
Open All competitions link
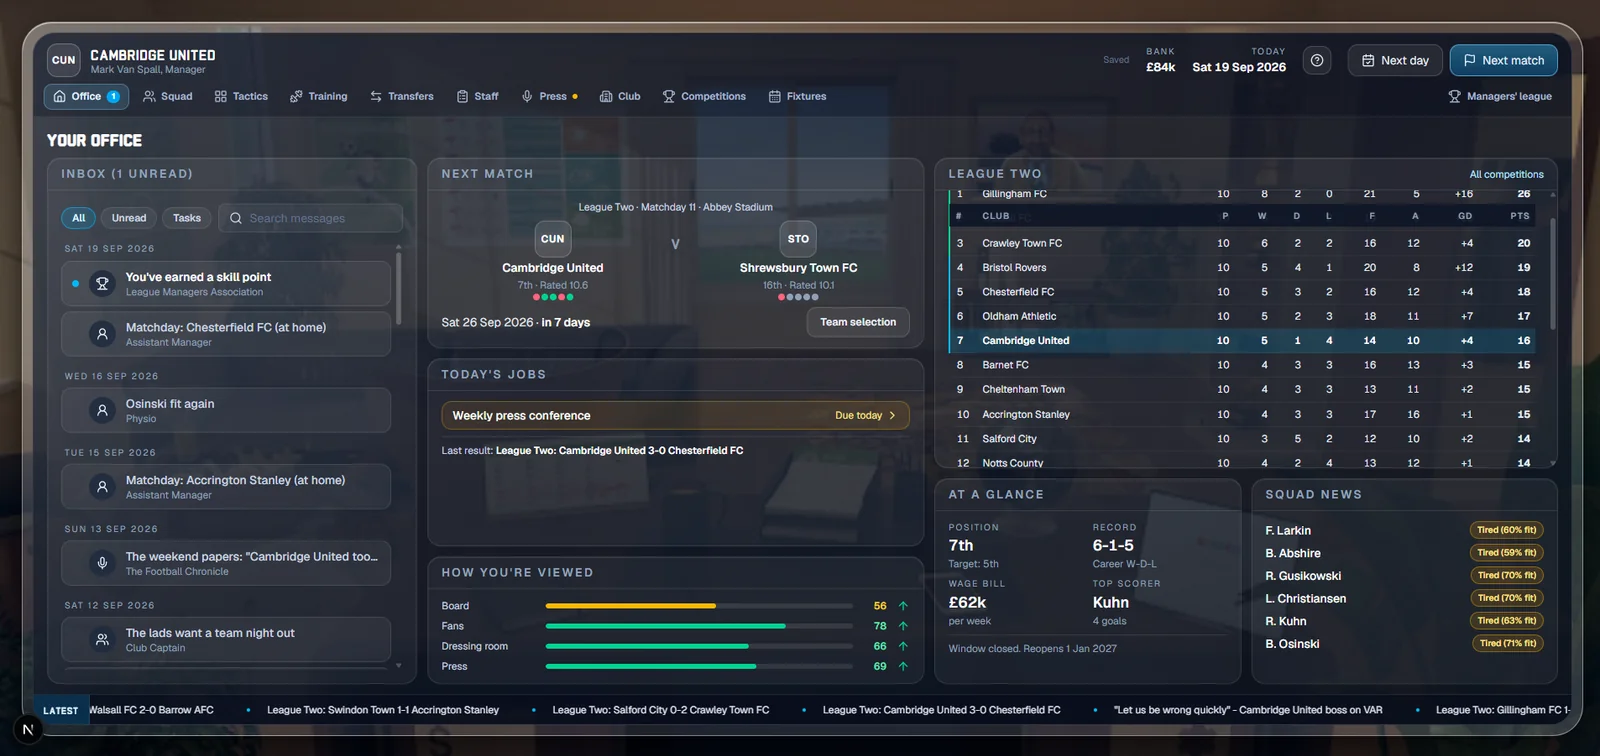[1506, 174]
